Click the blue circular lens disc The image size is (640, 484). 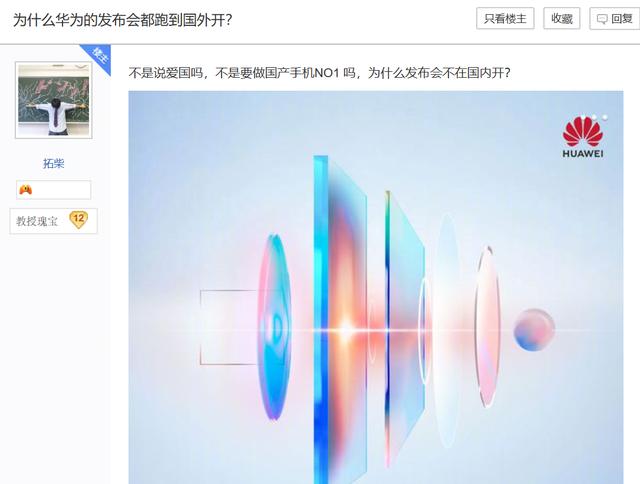click(x=274, y=326)
